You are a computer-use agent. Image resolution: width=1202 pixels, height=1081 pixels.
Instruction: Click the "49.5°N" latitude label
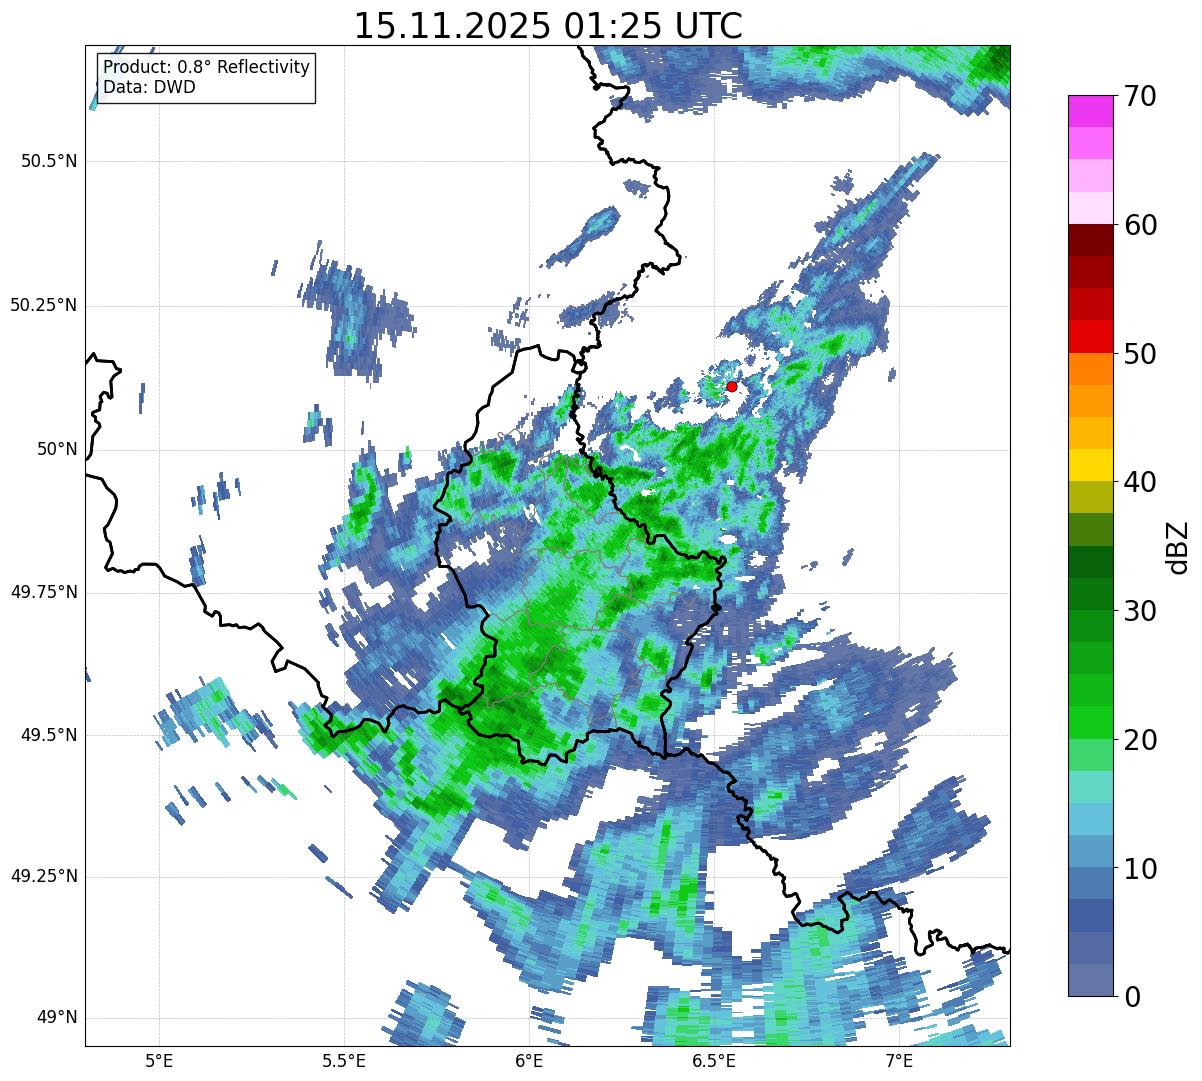[49, 735]
